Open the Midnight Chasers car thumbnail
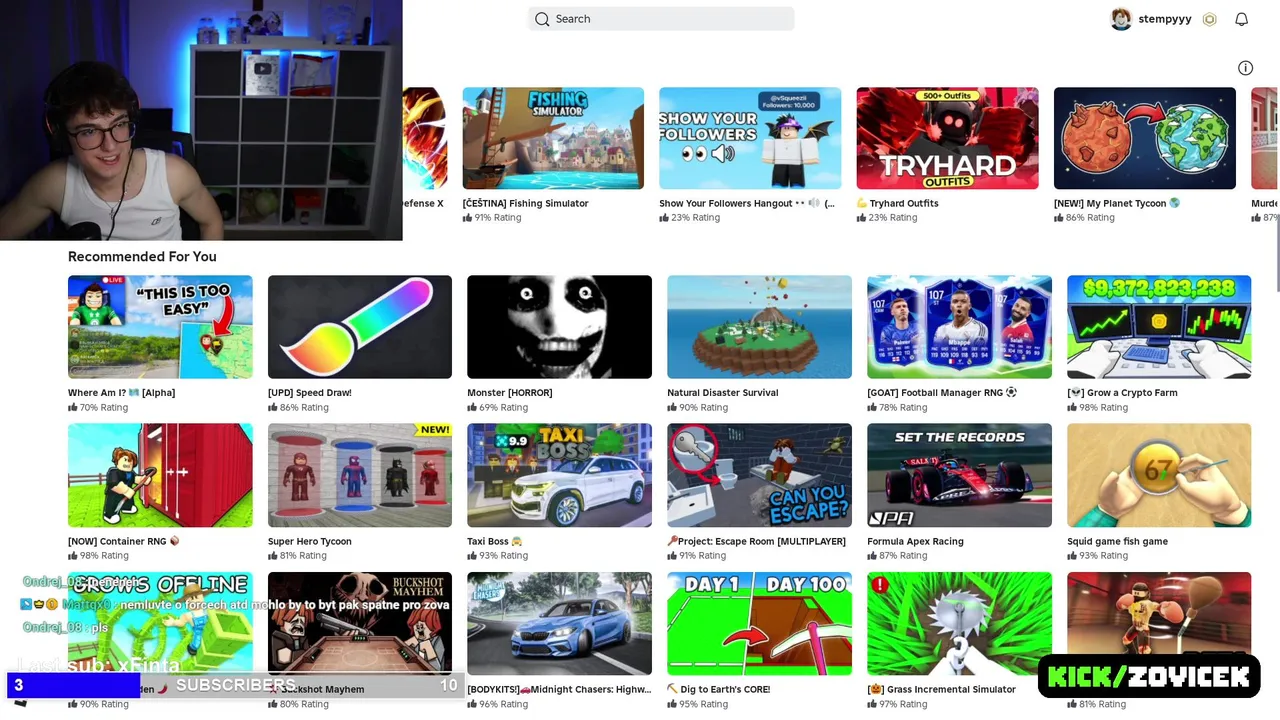Viewport: 1280px width, 720px height. pyautogui.click(x=559, y=623)
